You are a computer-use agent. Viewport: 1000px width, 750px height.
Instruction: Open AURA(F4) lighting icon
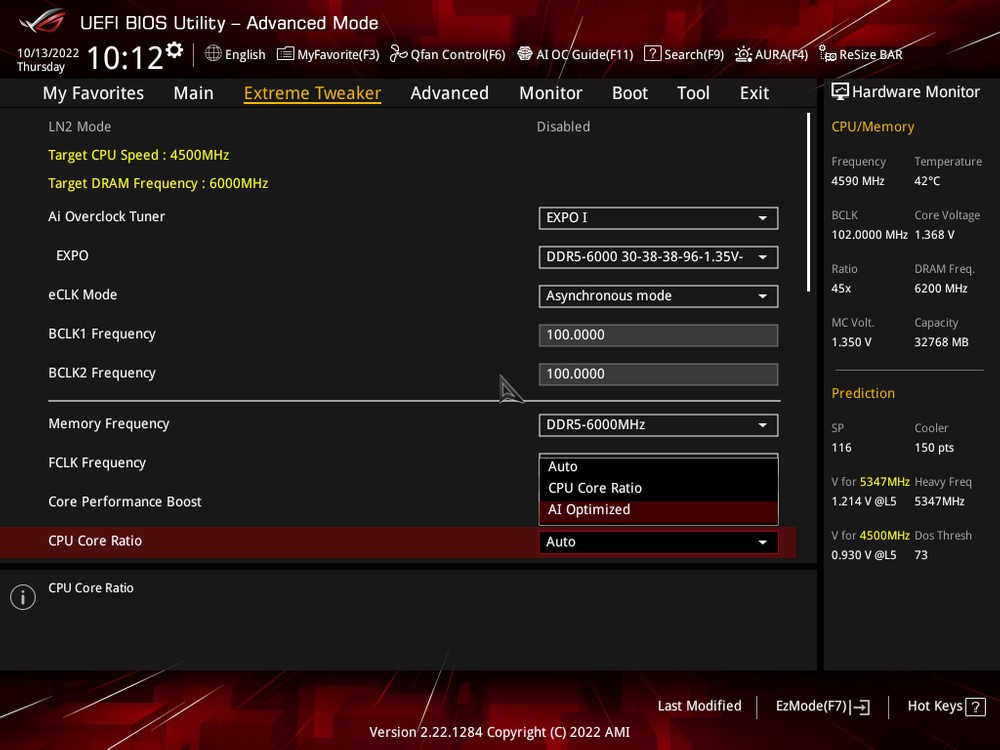coord(743,54)
